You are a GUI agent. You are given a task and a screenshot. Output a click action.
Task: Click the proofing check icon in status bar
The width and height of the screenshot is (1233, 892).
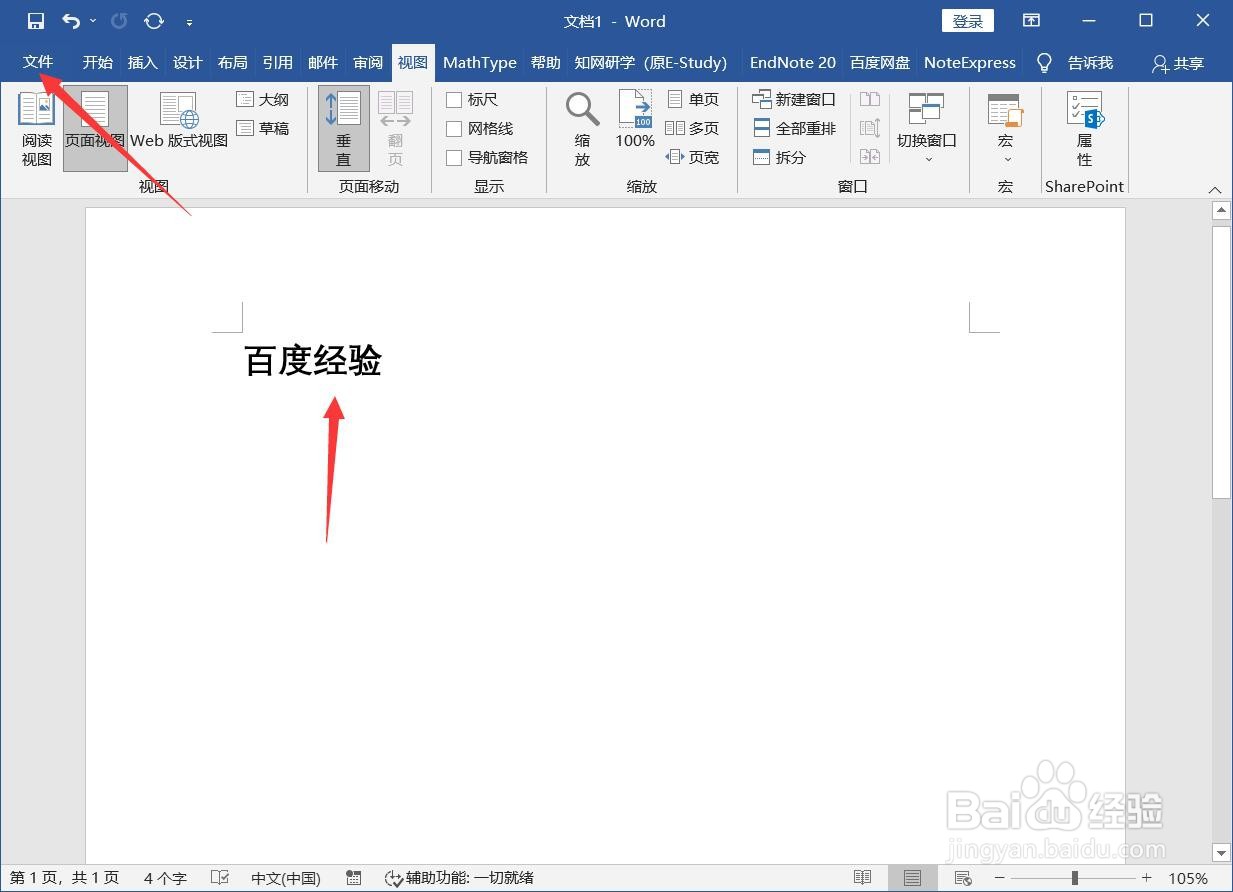coord(220,878)
